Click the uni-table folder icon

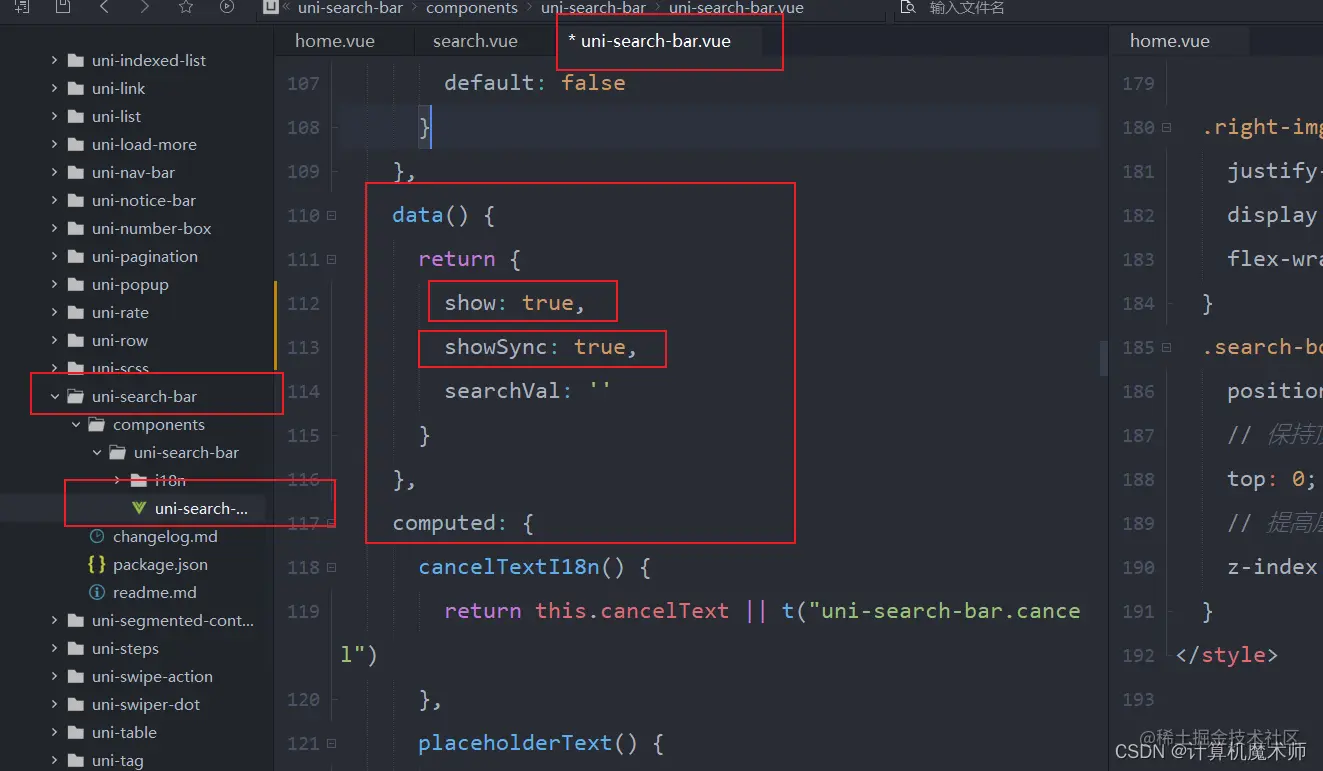coord(75,732)
